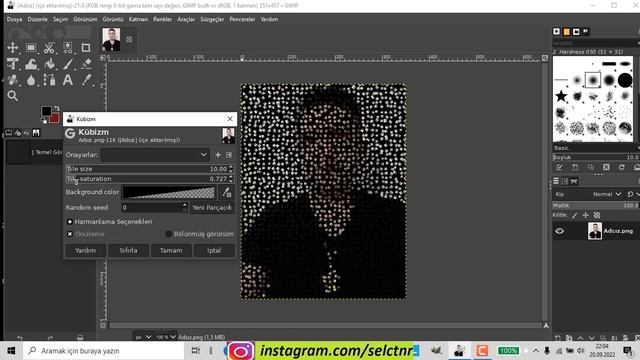Toggle visibility of Adsız.png layer
The height and width of the screenshot is (360, 640).
tap(559, 231)
